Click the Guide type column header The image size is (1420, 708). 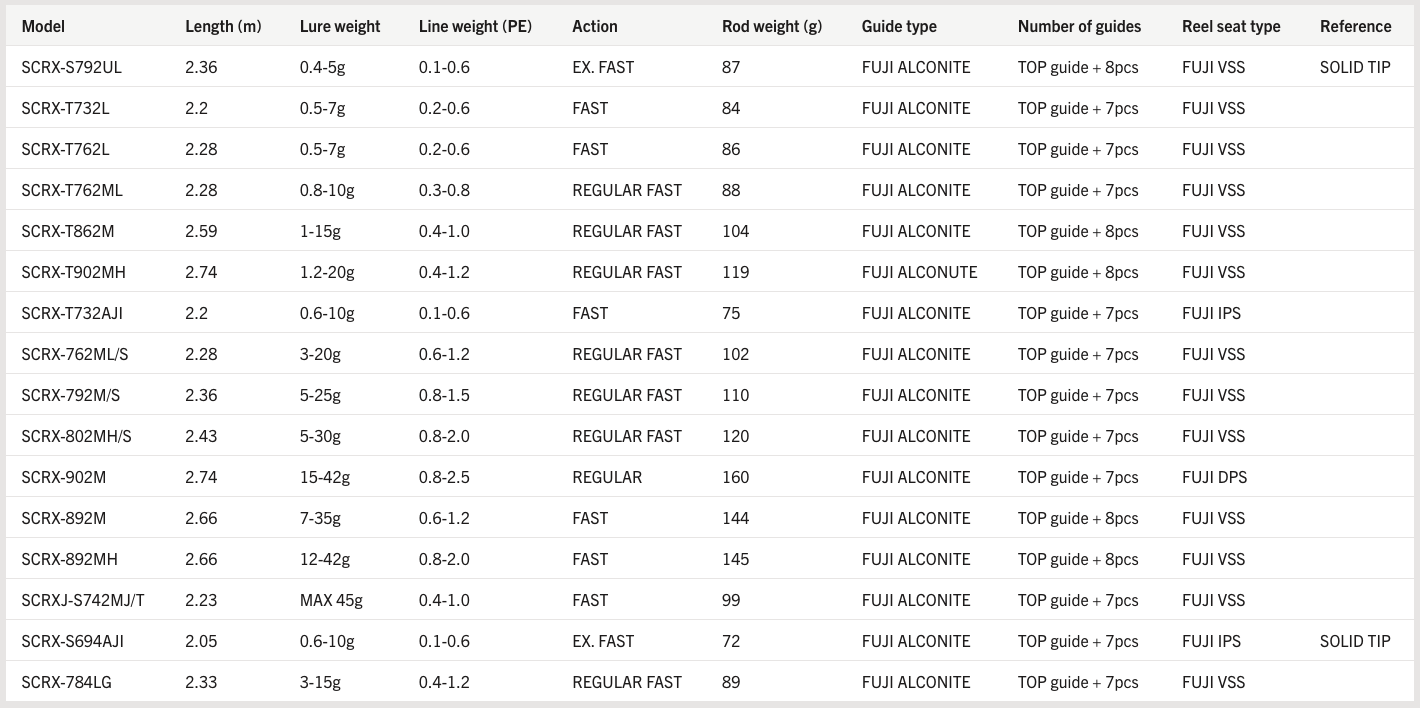click(900, 26)
